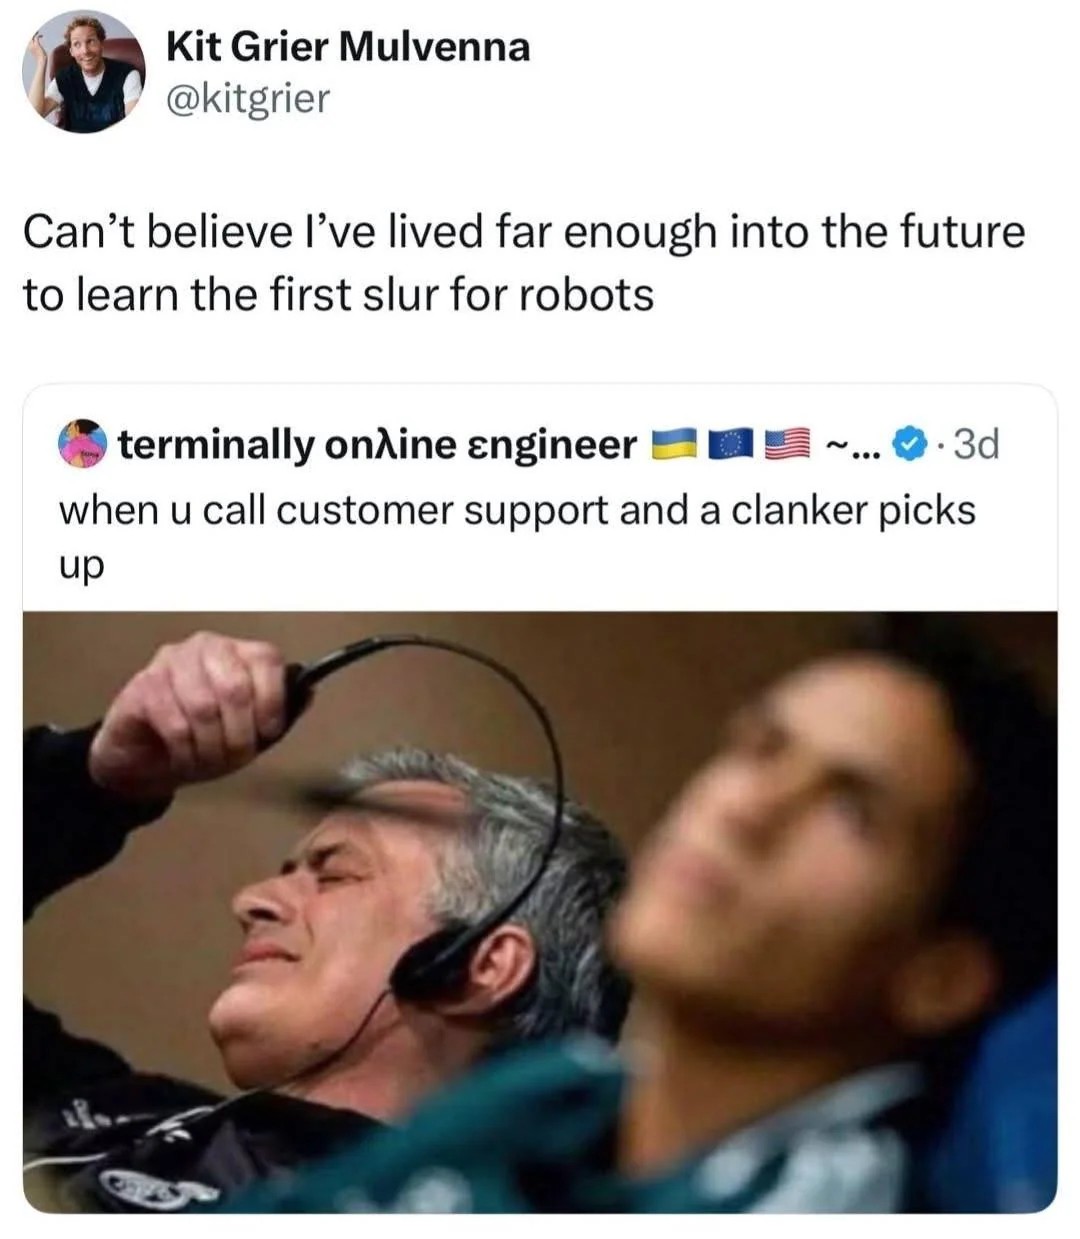Click the United States flag emoji

788,444
